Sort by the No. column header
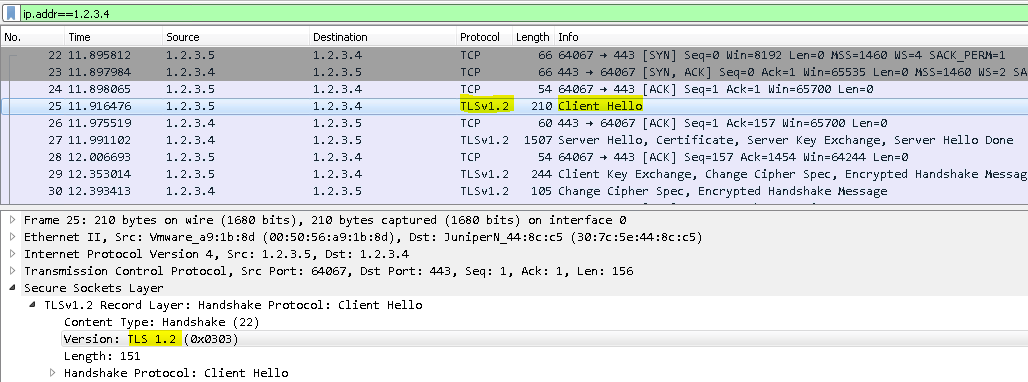The image size is (1028, 382). 32,37
